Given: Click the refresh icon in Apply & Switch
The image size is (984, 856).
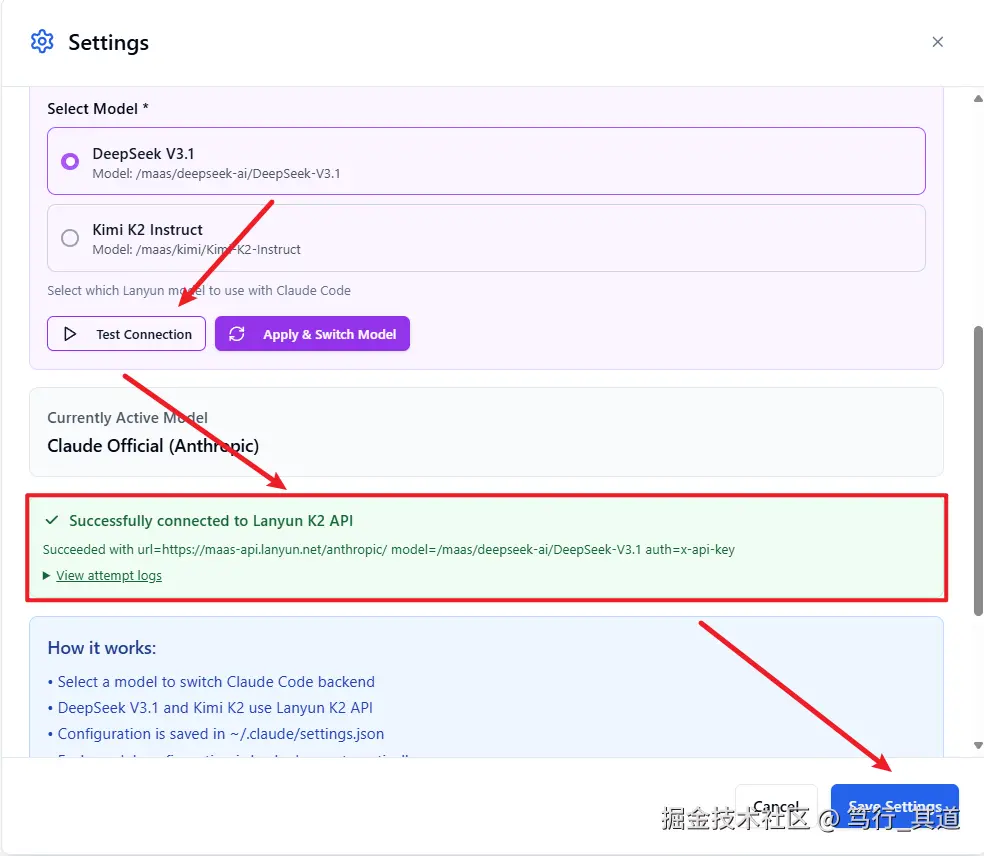Looking at the screenshot, I should 237,334.
